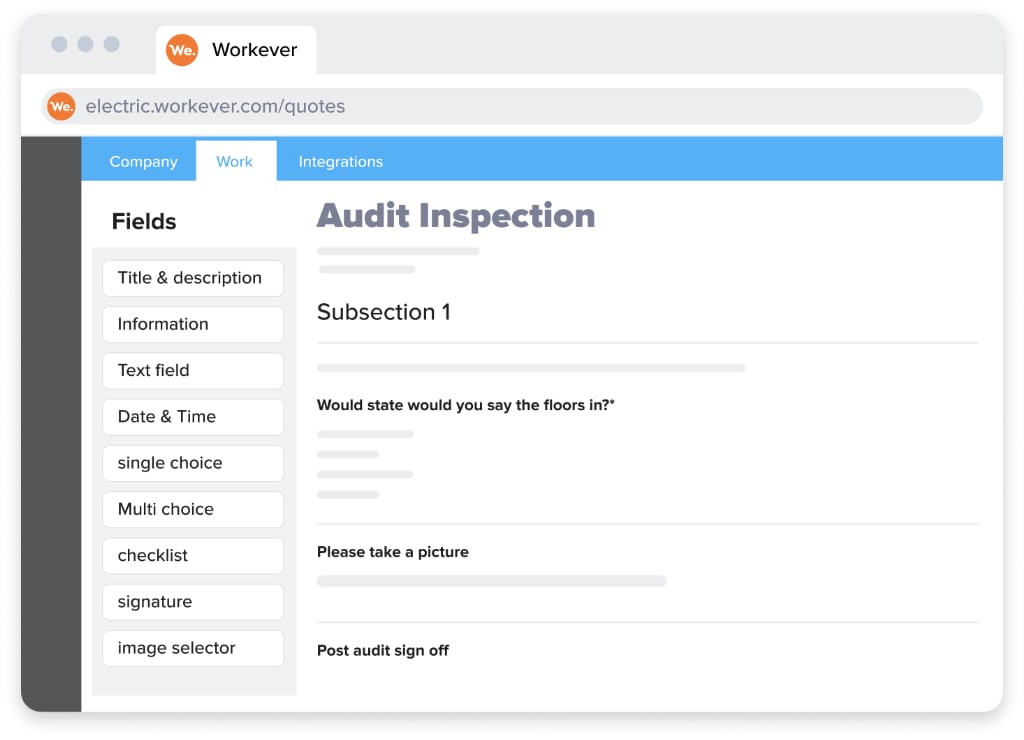Click the address bar URL field

tap(520, 106)
